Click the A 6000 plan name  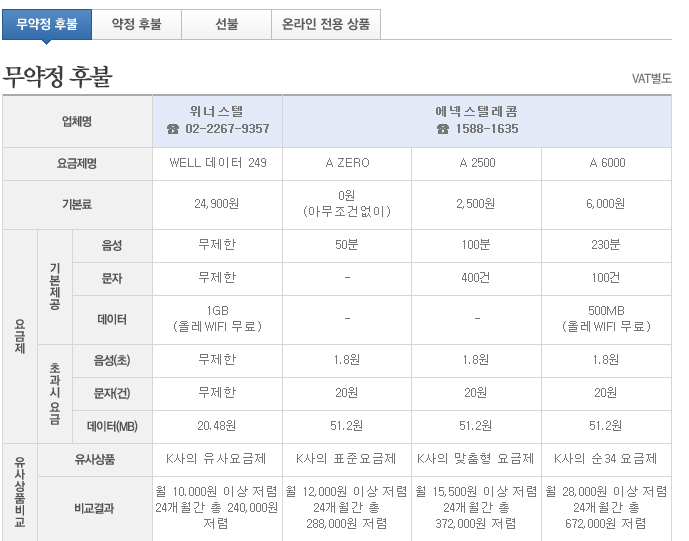point(607,163)
